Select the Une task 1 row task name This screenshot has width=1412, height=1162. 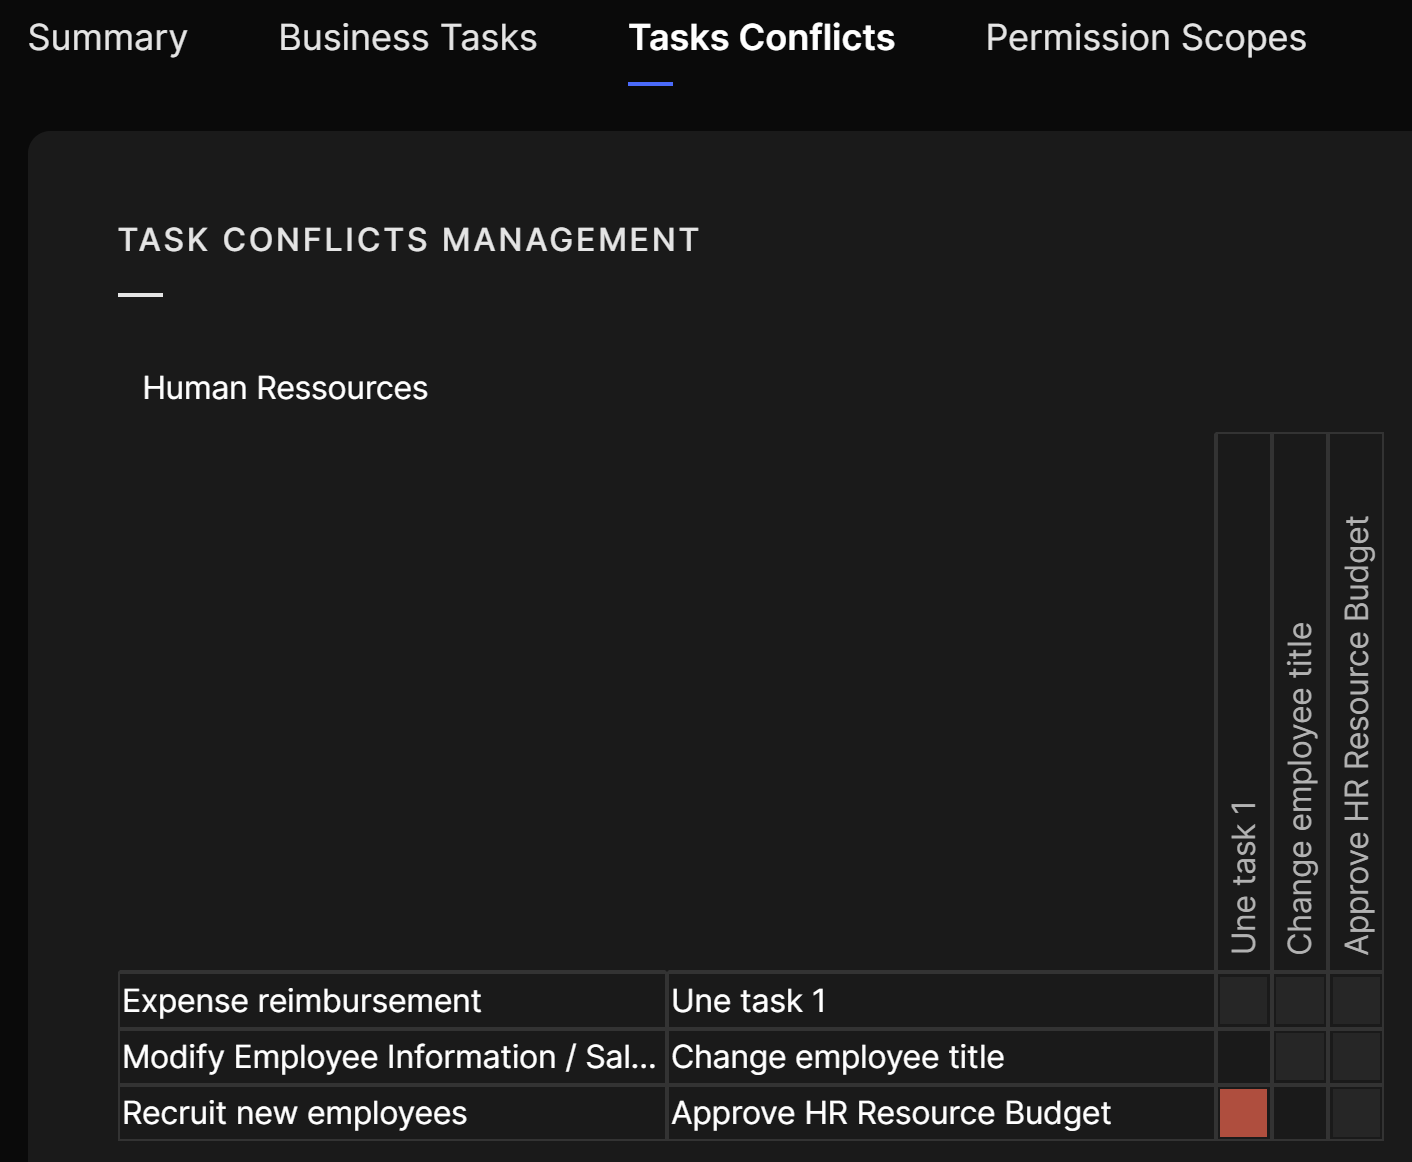pyautogui.click(x=748, y=1001)
